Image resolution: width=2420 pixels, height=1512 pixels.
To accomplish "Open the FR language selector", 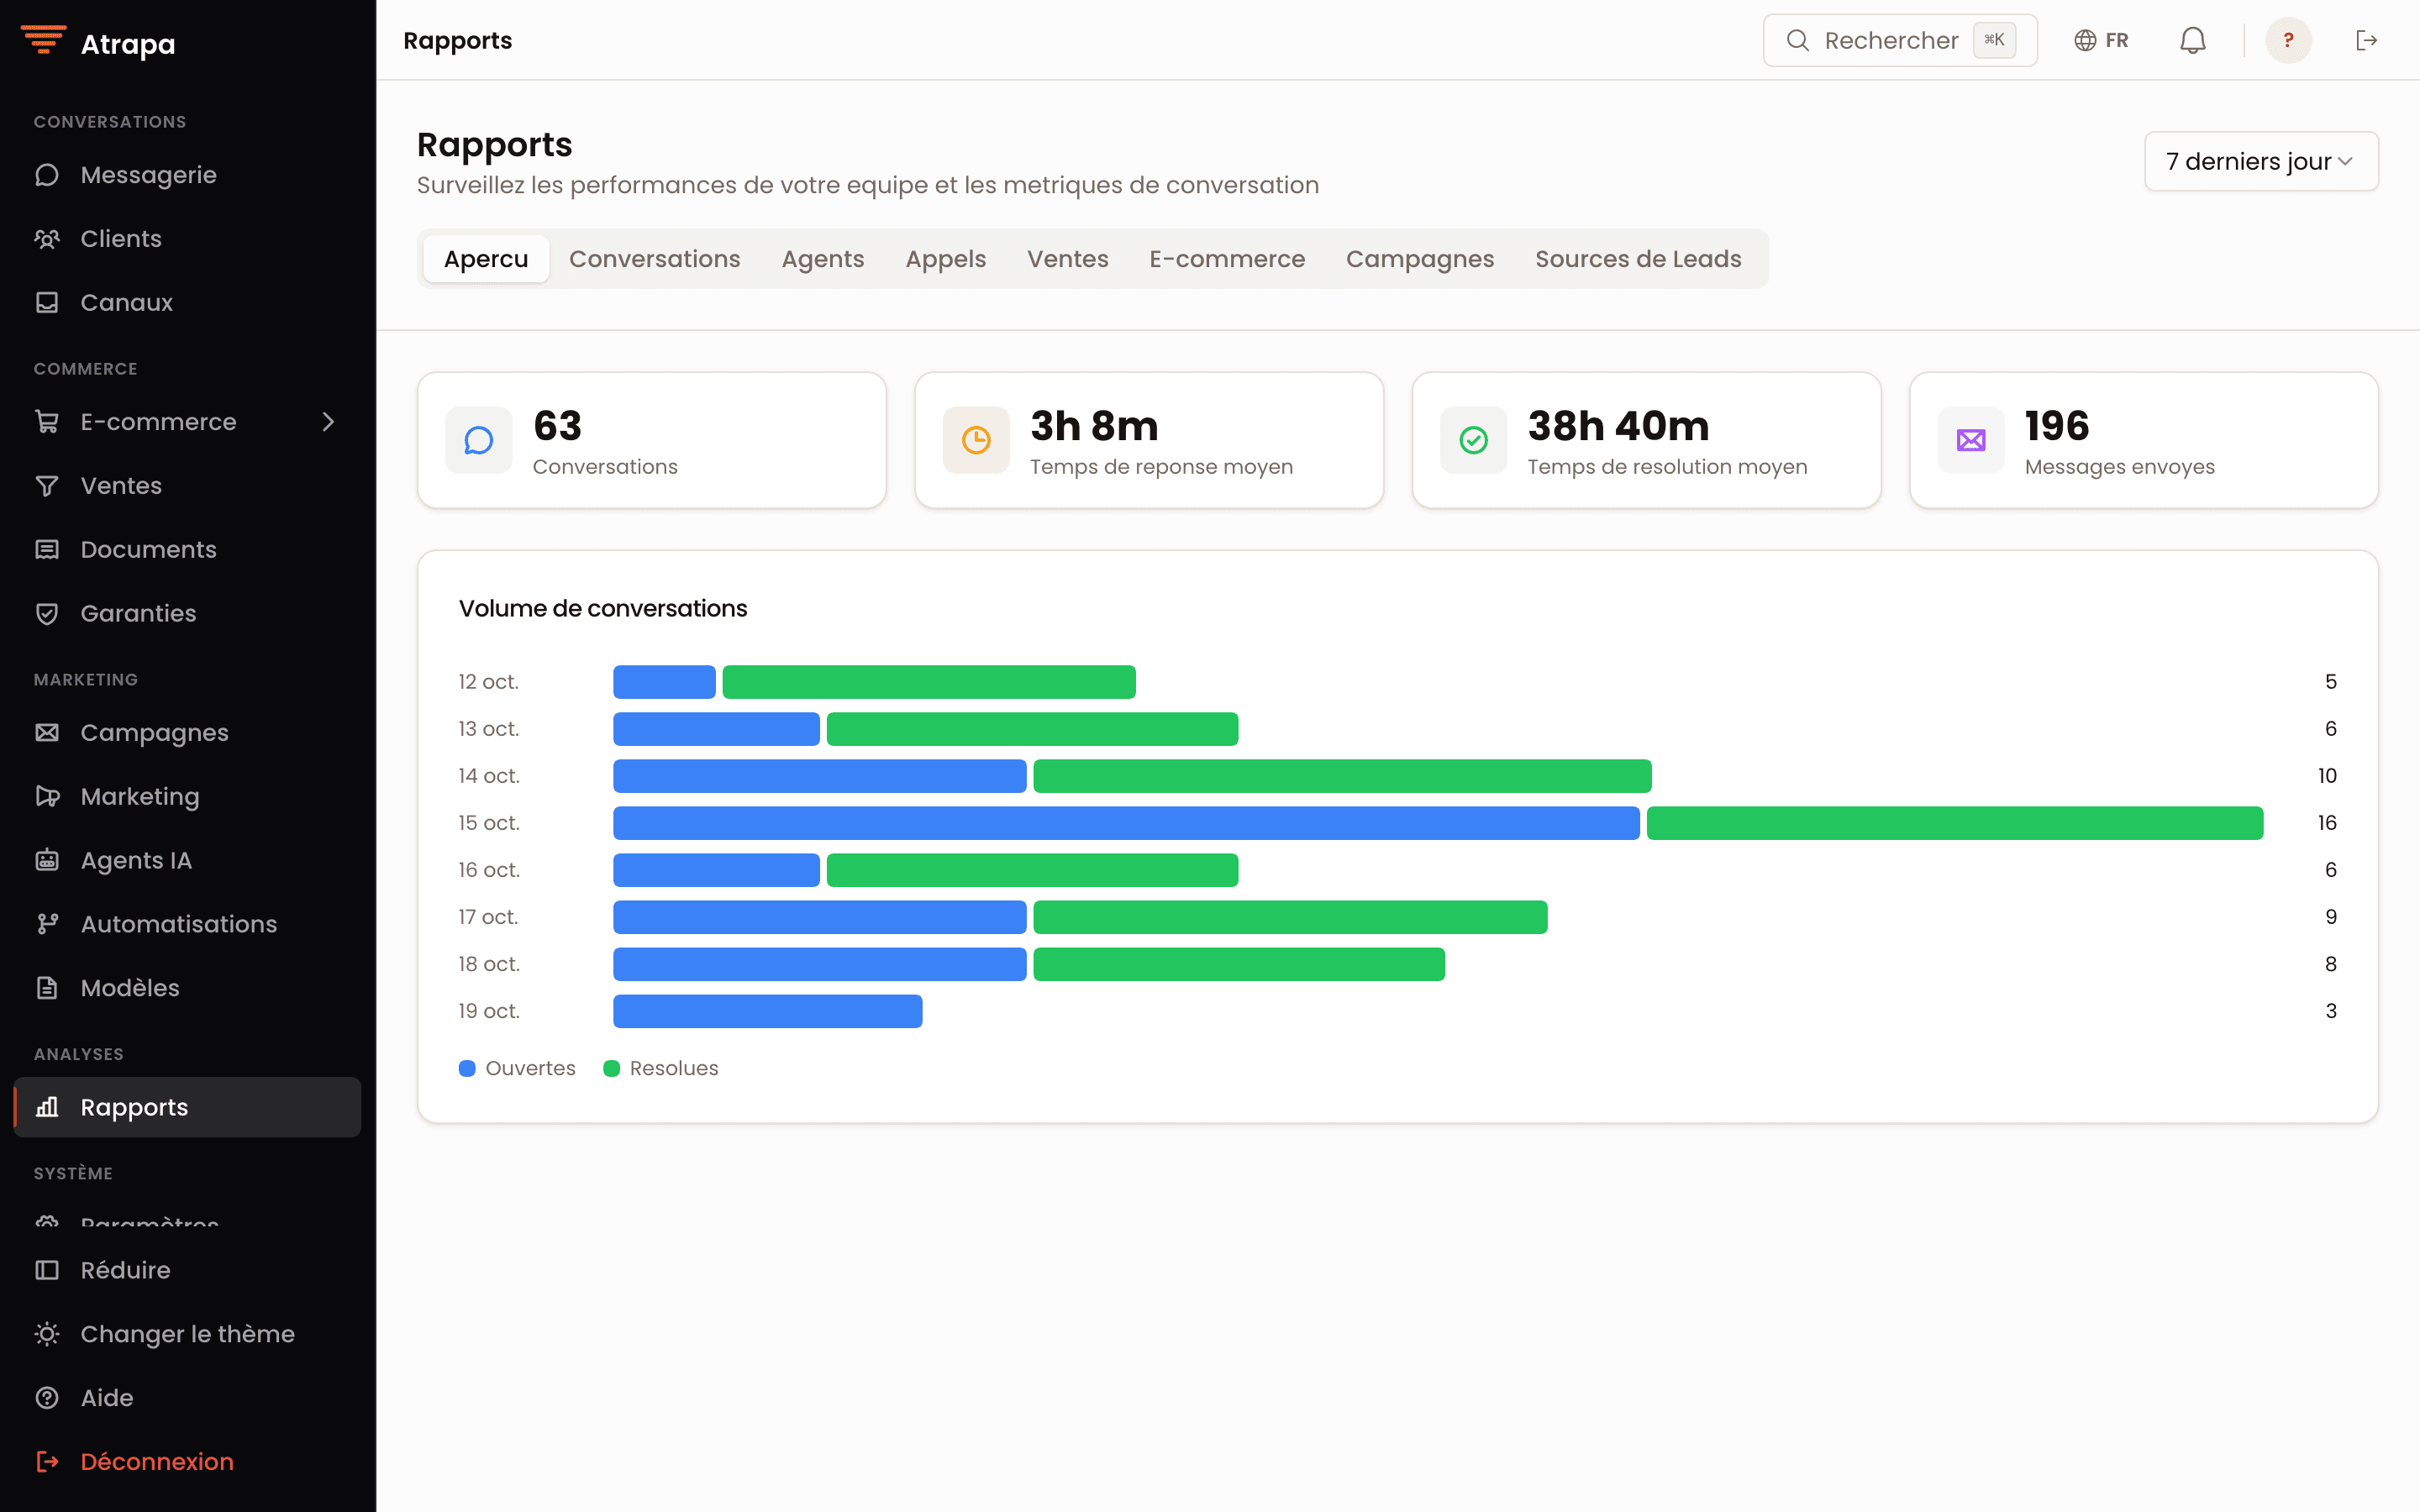I will coord(2101,40).
